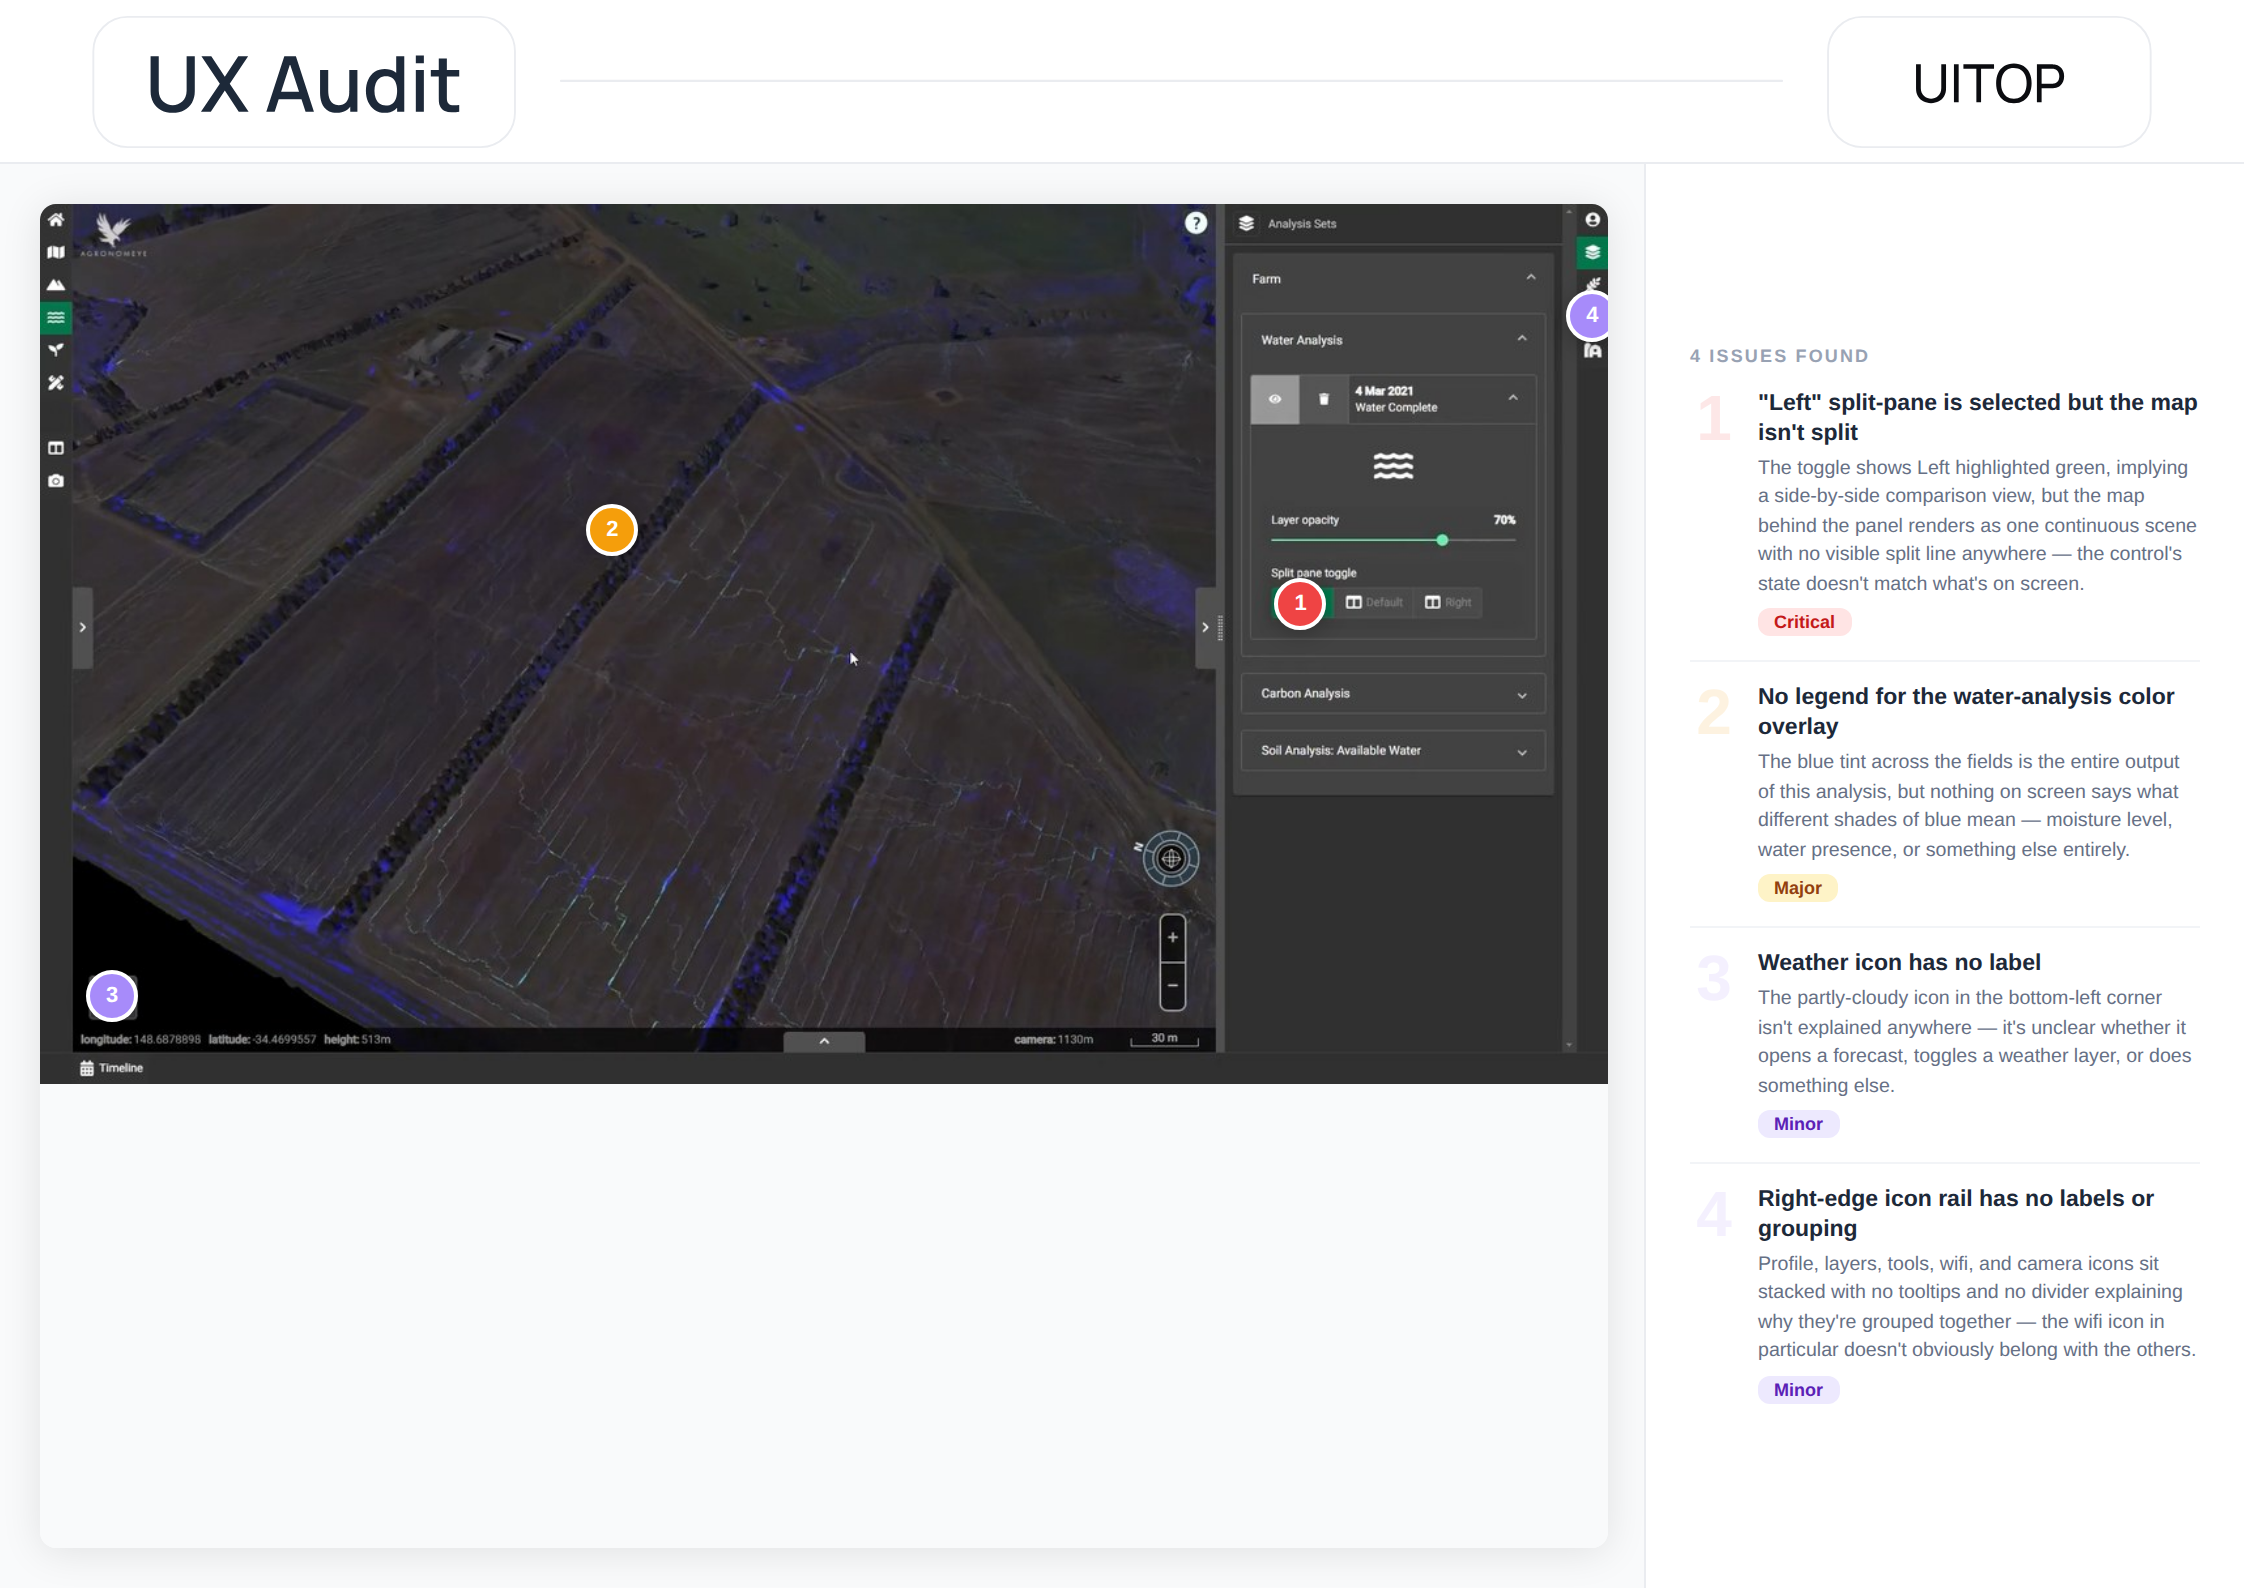This screenshot has width=2244, height=1588.
Task: Click the "Layer opacity" label
Action: (x=1305, y=520)
